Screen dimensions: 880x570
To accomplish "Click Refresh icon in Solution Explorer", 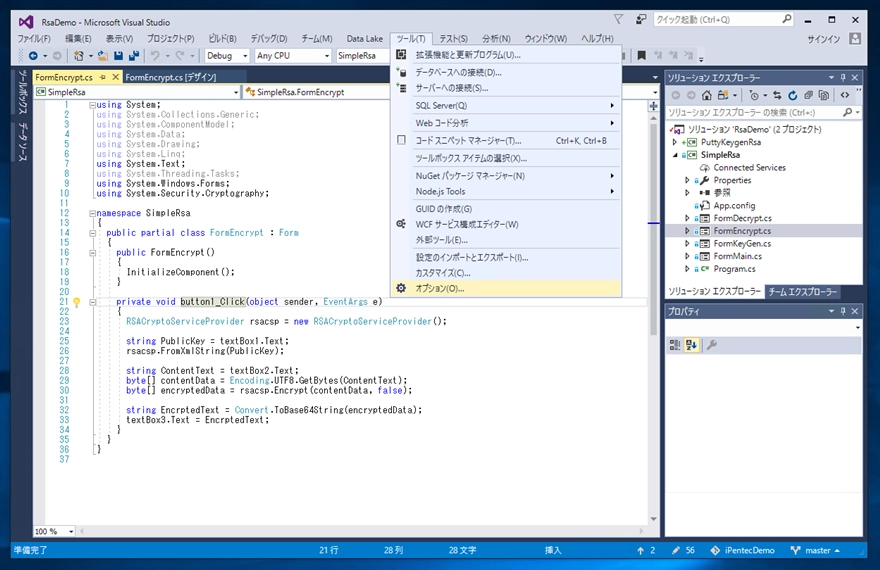I will click(x=792, y=95).
